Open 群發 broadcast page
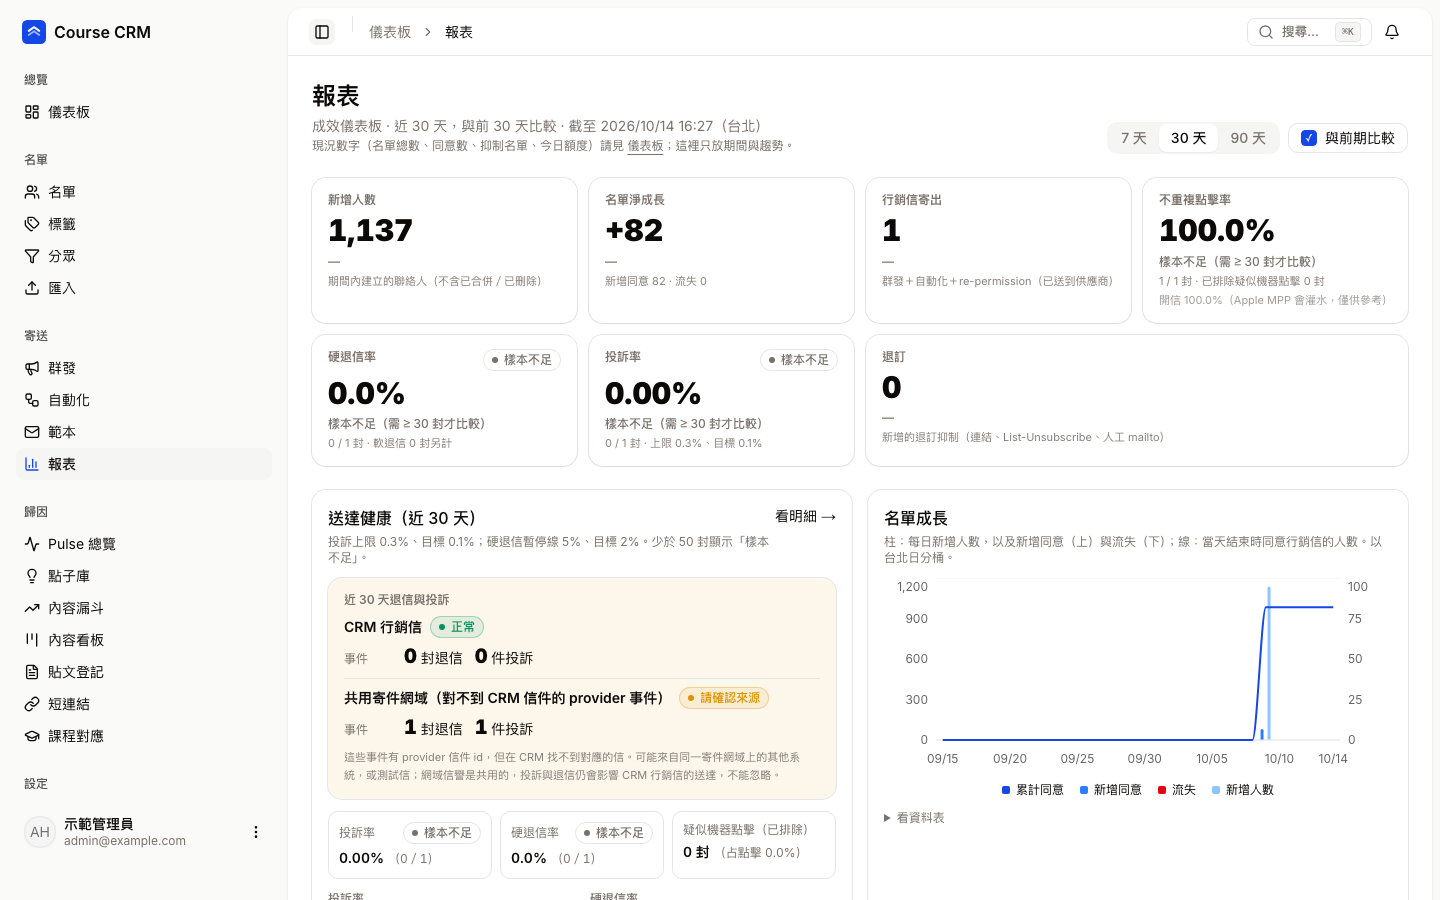The image size is (1440, 900). 146,368
